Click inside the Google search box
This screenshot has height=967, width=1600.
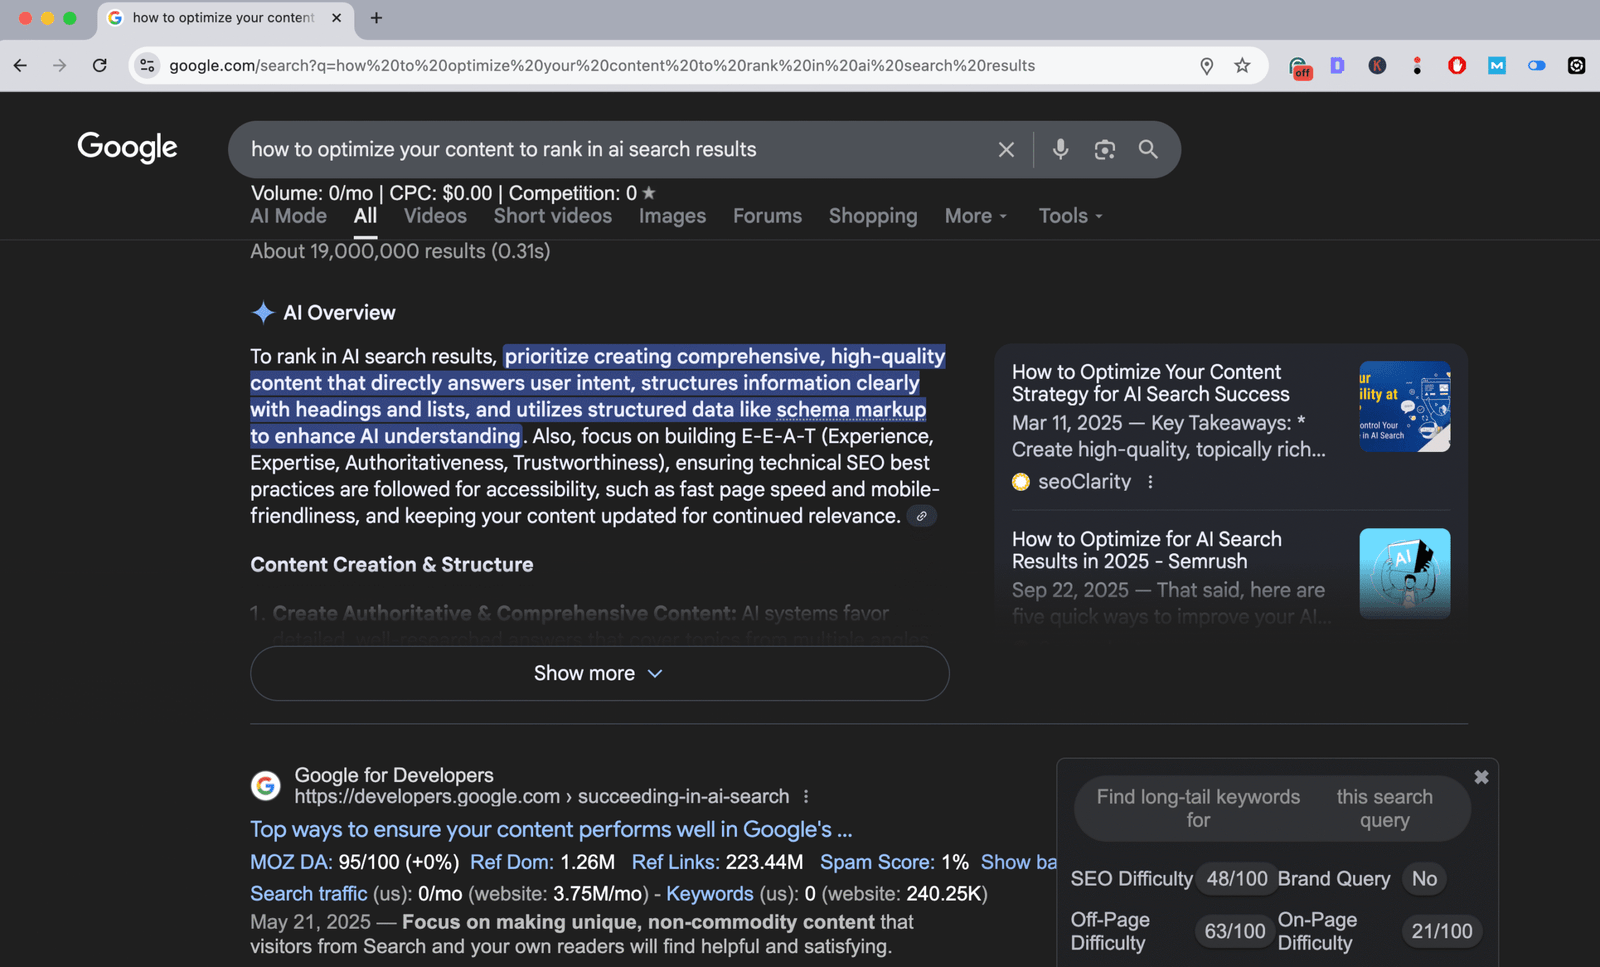click(x=600, y=149)
